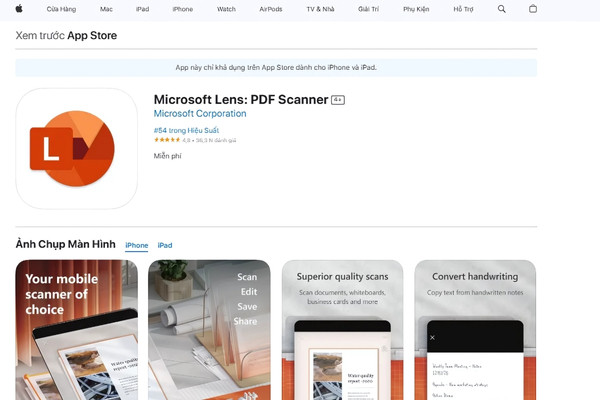The image size is (600, 400).
Task: Open #54 trong Hiệu Suất ranking link
Action: [x=186, y=130]
